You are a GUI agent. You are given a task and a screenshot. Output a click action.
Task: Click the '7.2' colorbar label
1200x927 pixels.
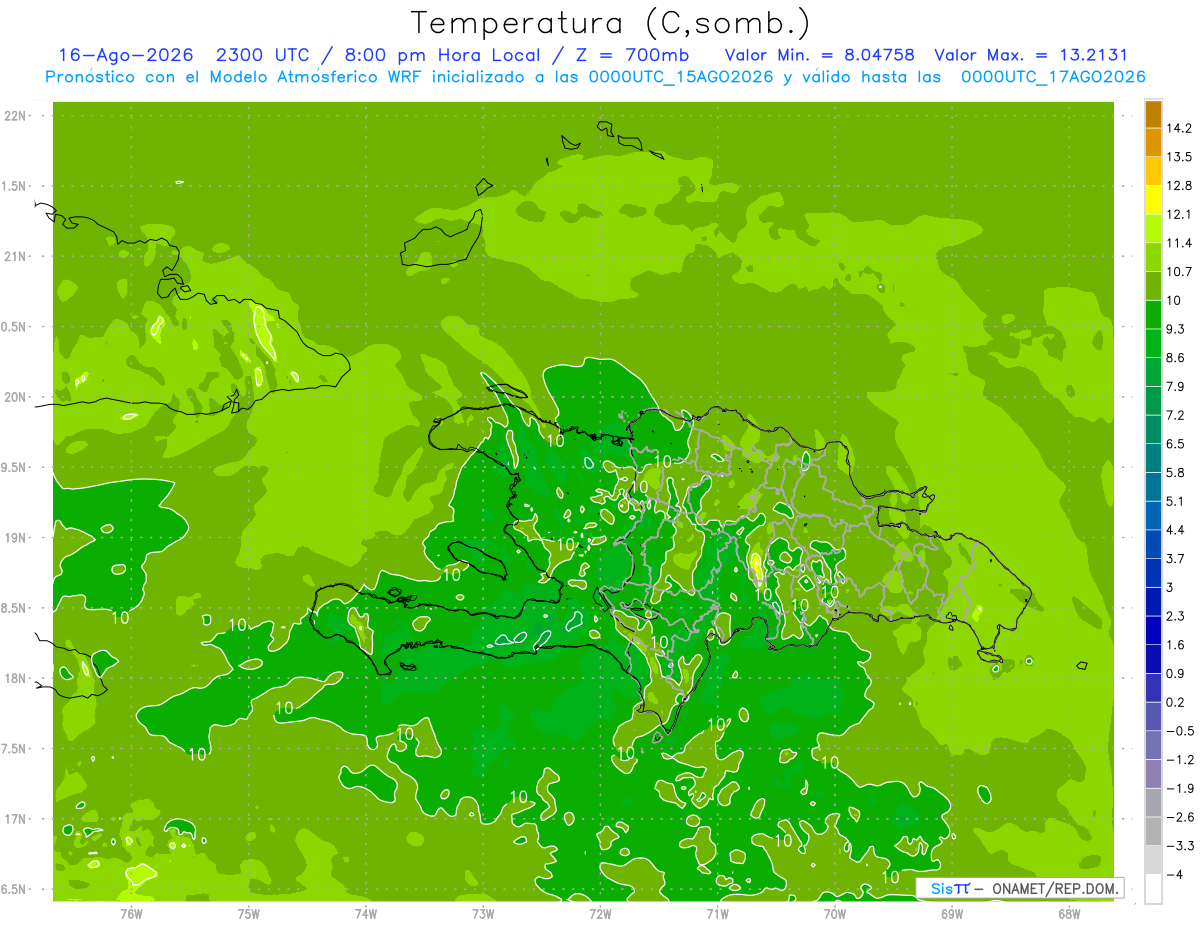click(x=1176, y=415)
